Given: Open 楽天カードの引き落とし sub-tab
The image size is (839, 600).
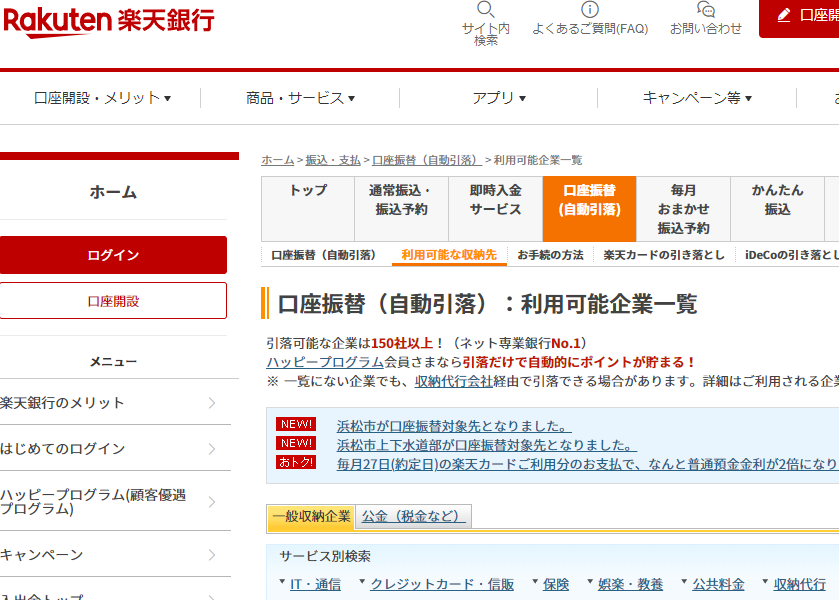Looking at the screenshot, I should tap(664, 255).
